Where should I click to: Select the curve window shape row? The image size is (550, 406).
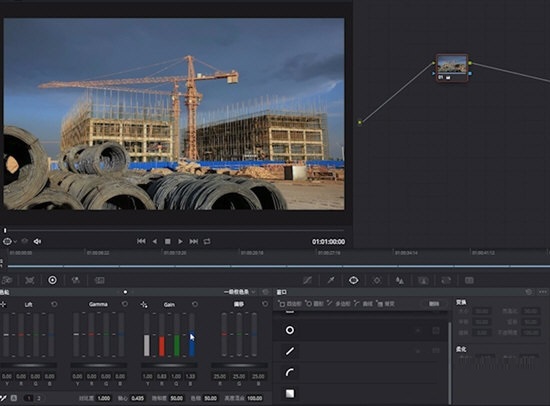point(360,372)
